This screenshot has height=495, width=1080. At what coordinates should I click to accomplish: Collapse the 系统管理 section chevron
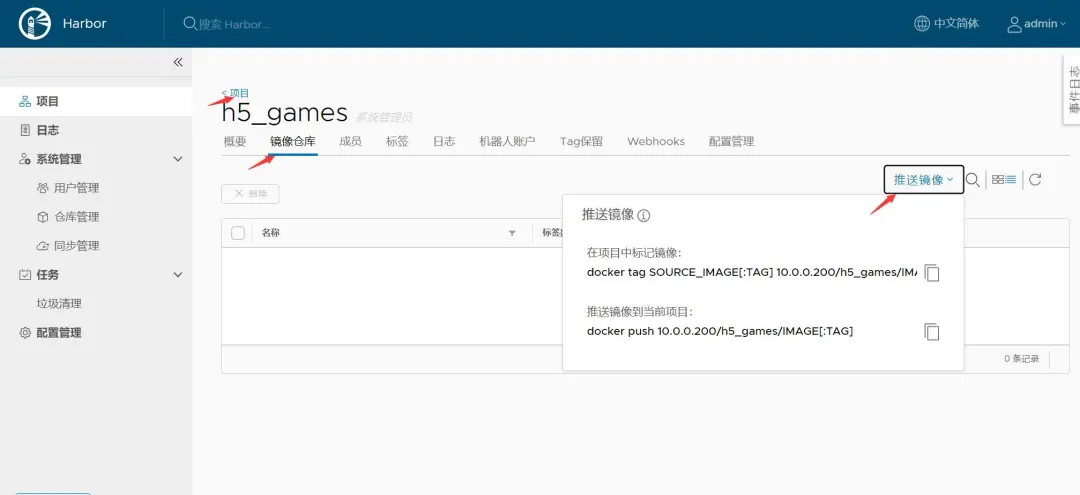click(178, 159)
